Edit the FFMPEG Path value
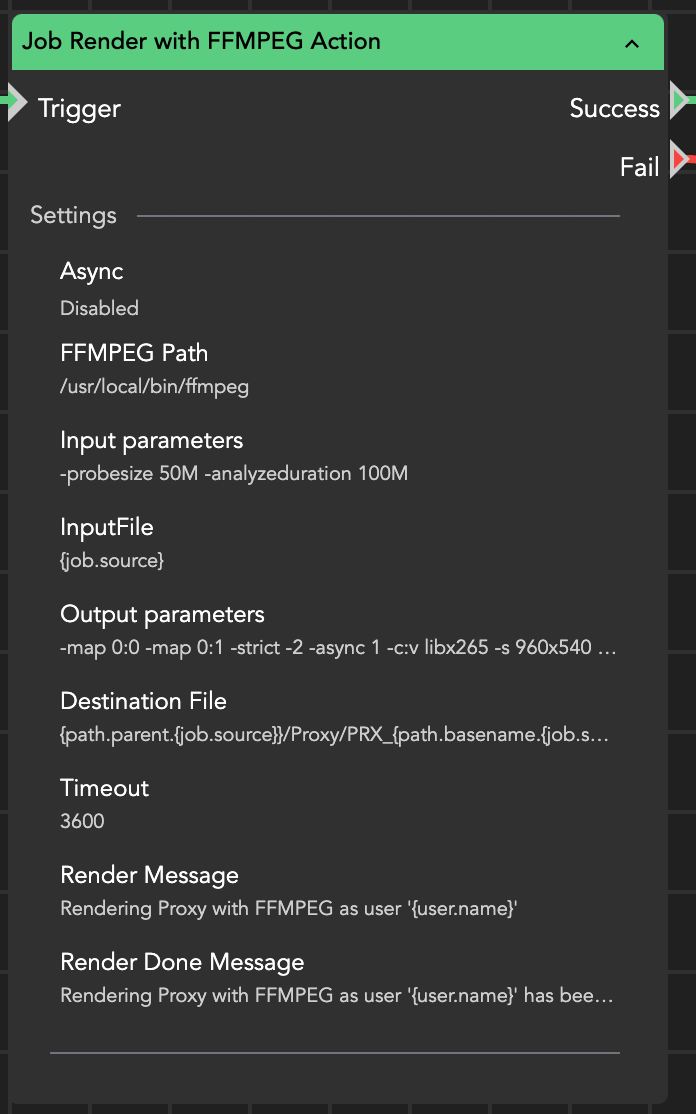The height and width of the screenshot is (1114, 696). pos(154,387)
